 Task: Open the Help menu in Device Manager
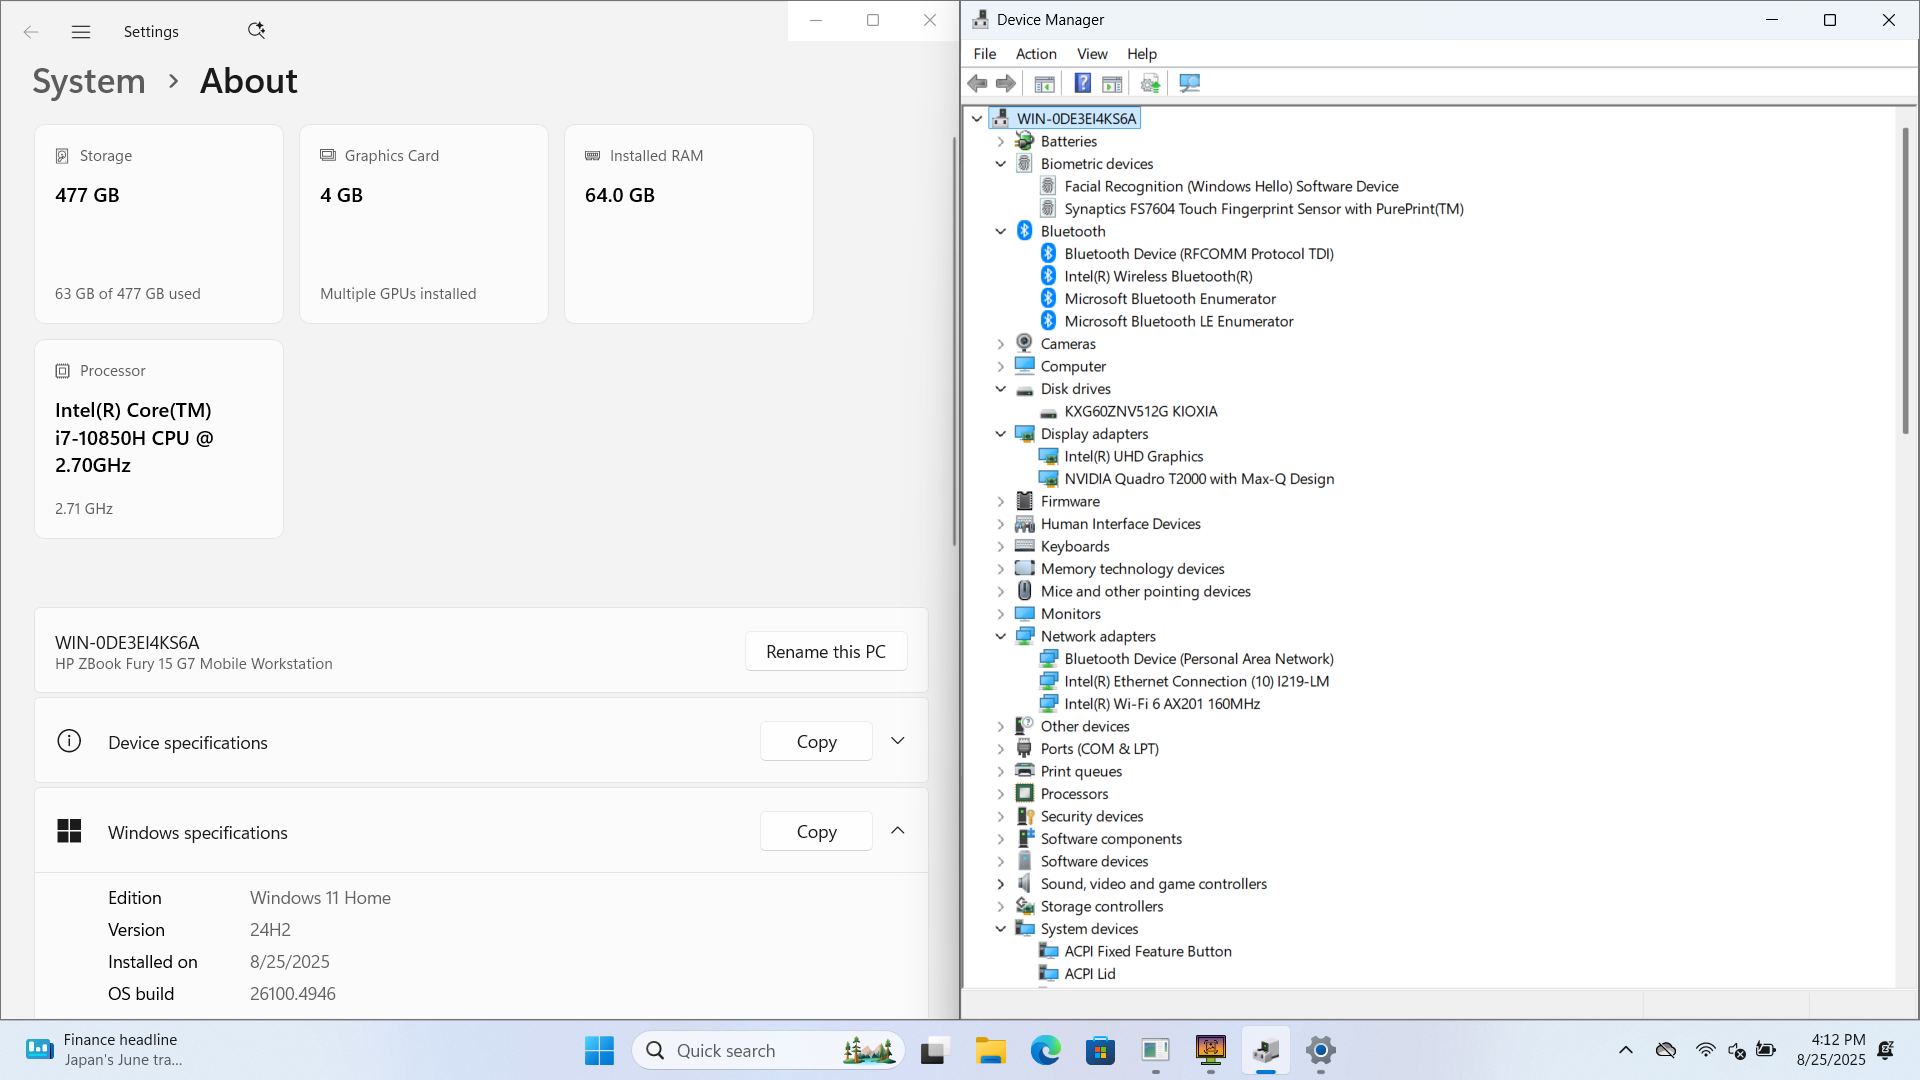click(x=1142, y=54)
